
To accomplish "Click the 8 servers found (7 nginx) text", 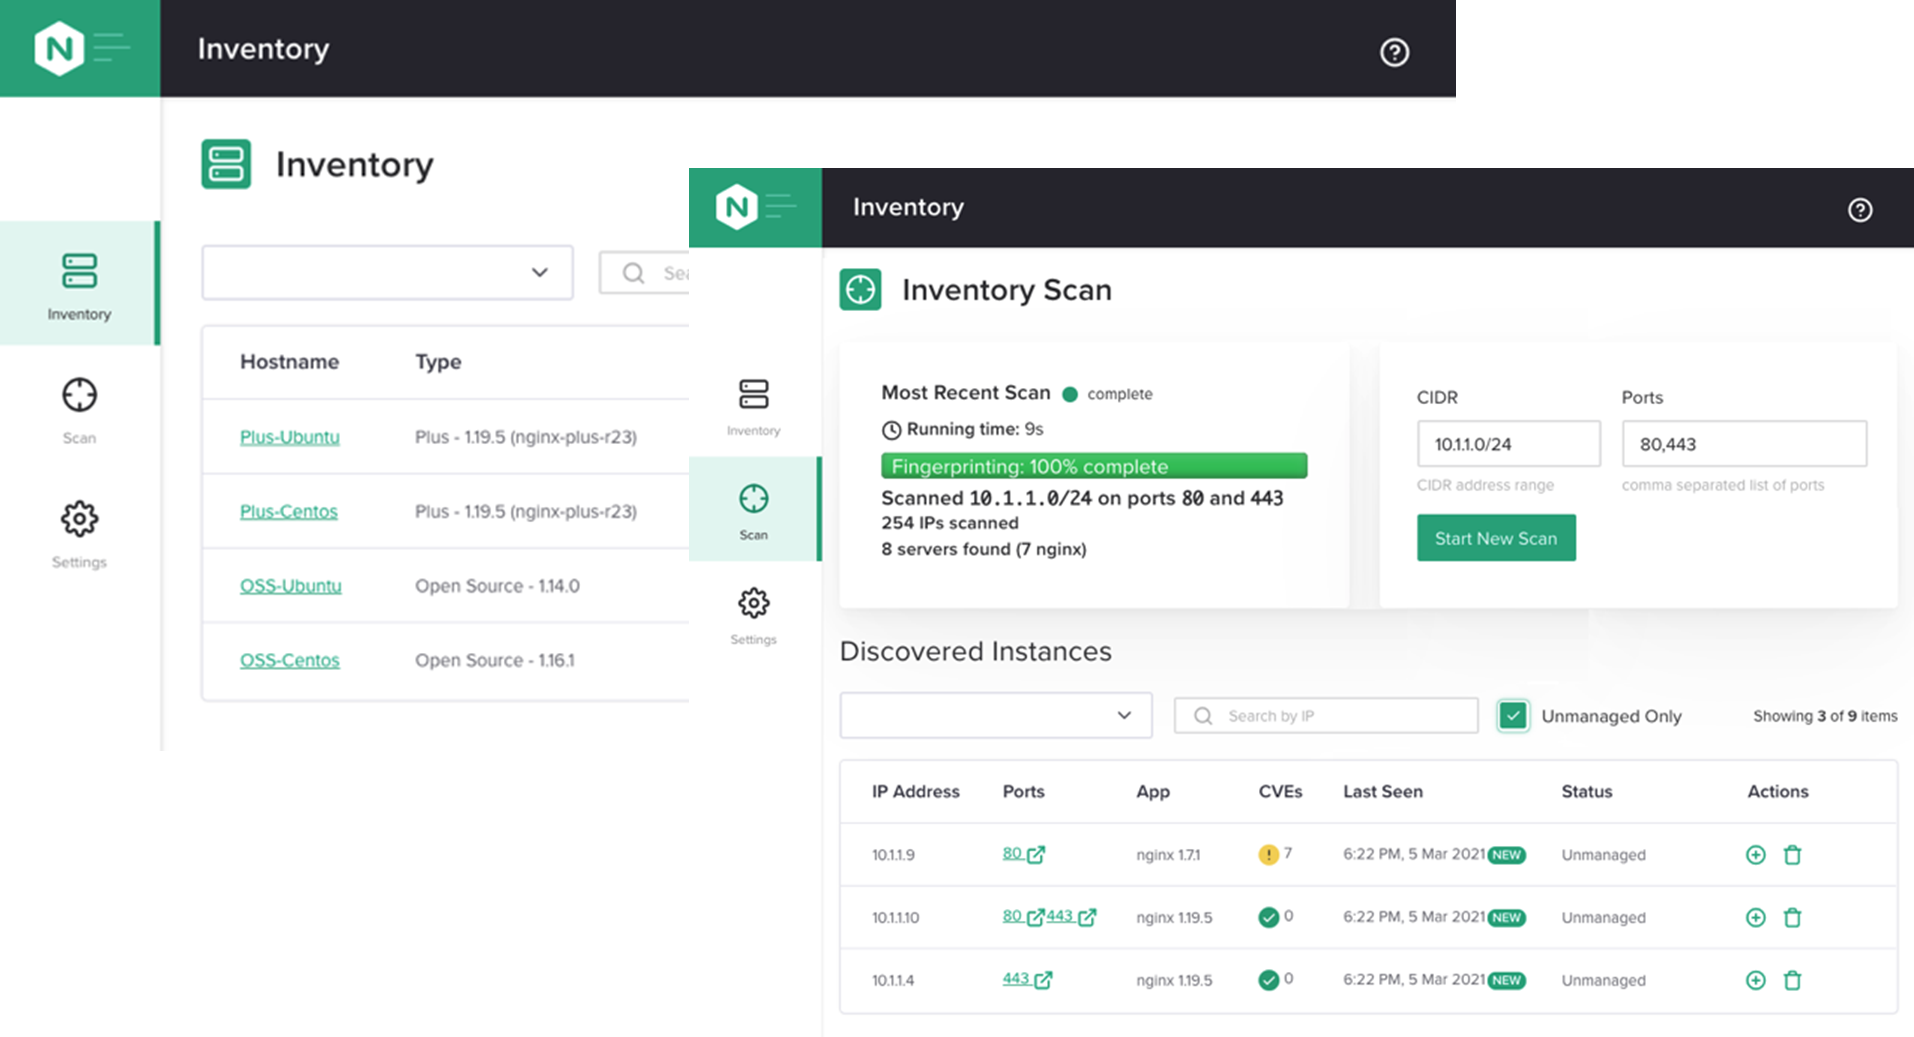I will click(x=984, y=549).
